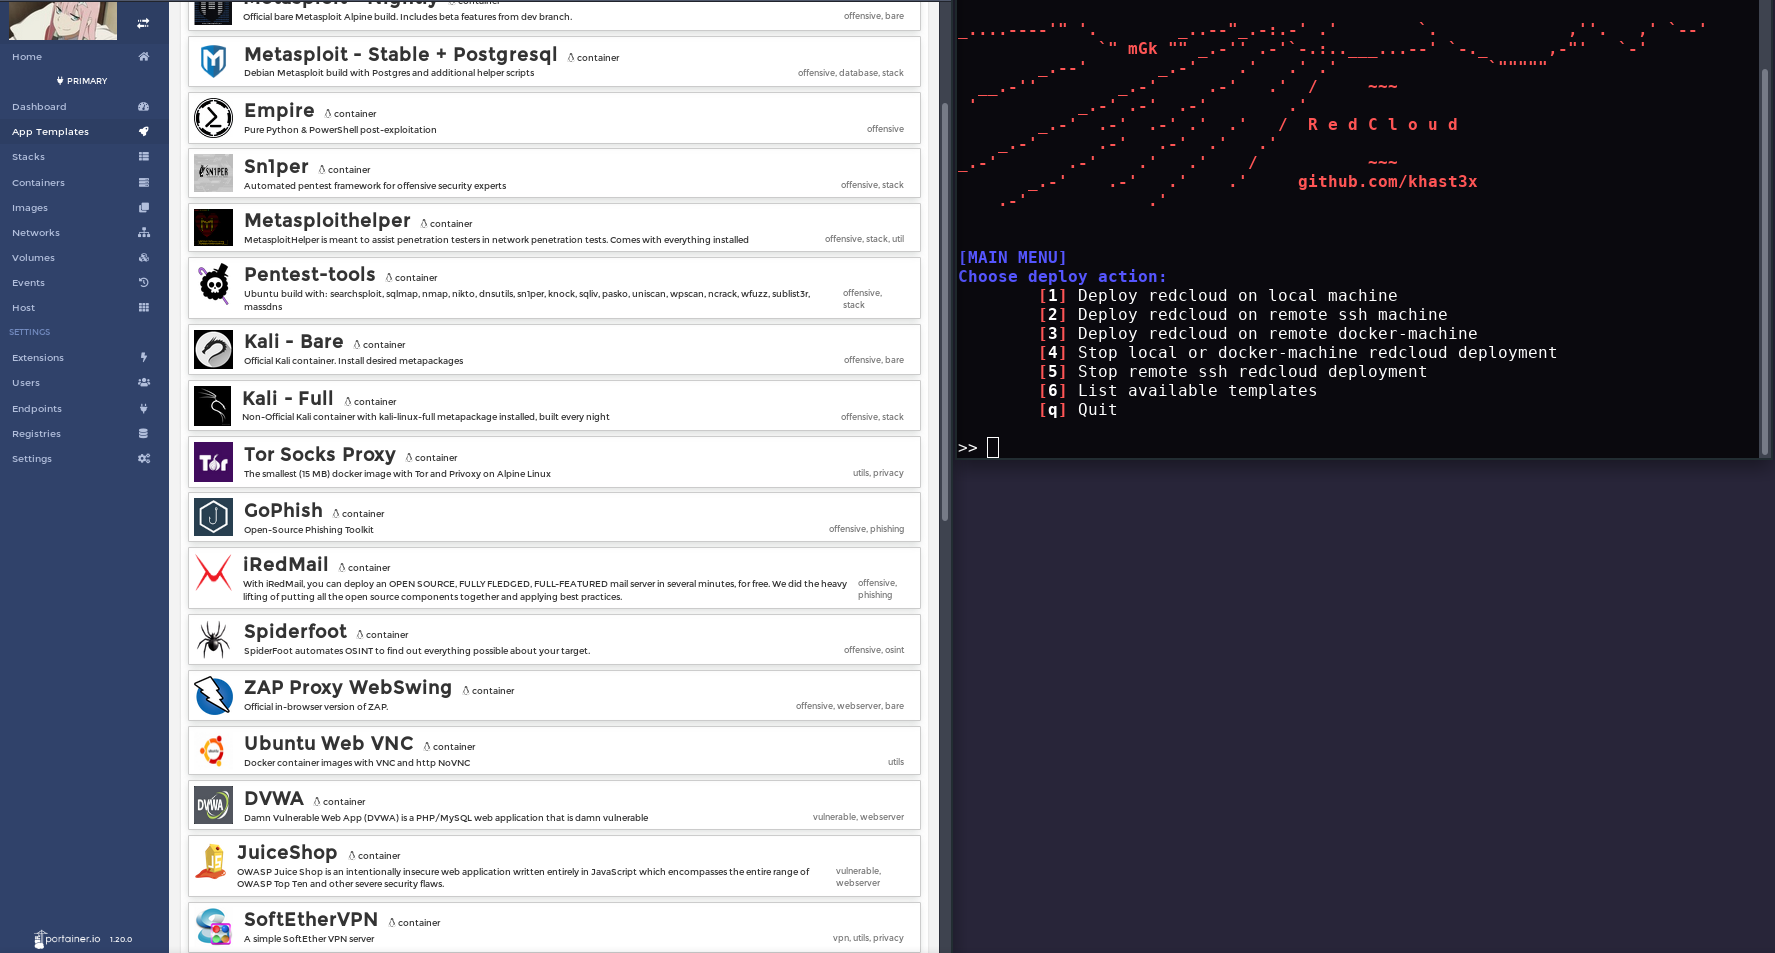1775x953 pixels.
Task: Select the SoftEtherVPN logo
Action: 213,927
